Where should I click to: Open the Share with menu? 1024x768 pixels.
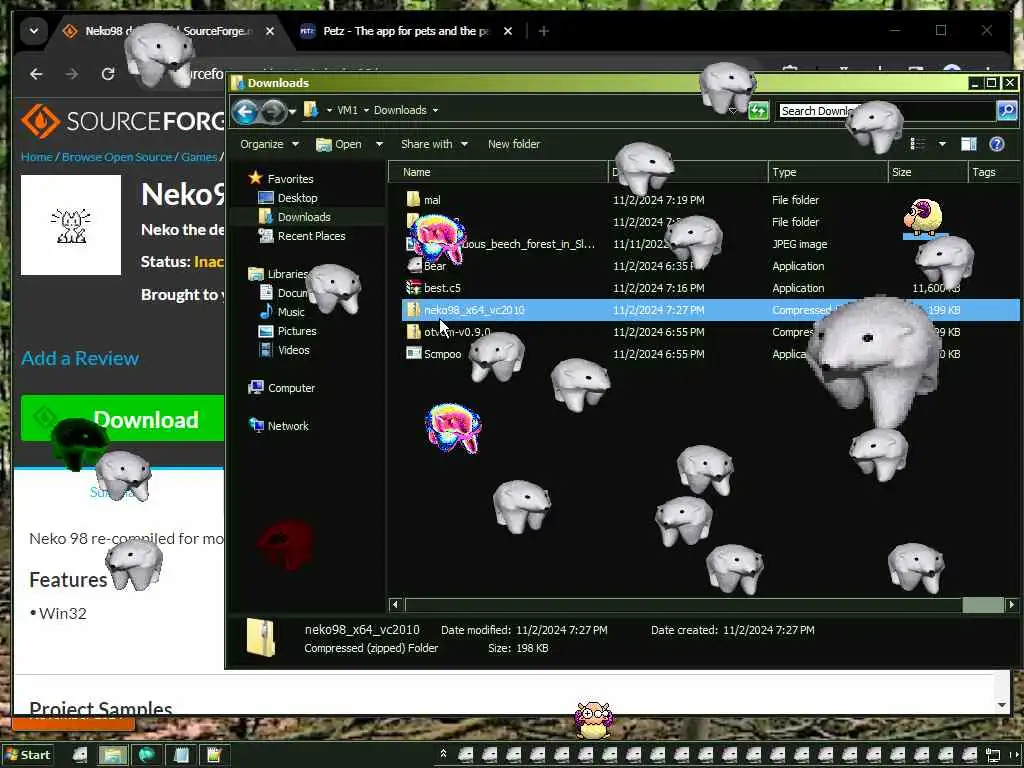click(434, 144)
